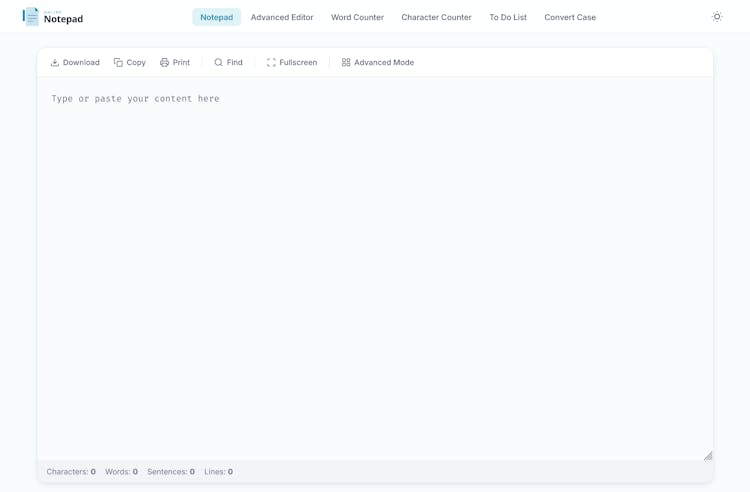The image size is (750, 492).
Task: Navigate to the Convert Case tab
Action: click(570, 17)
